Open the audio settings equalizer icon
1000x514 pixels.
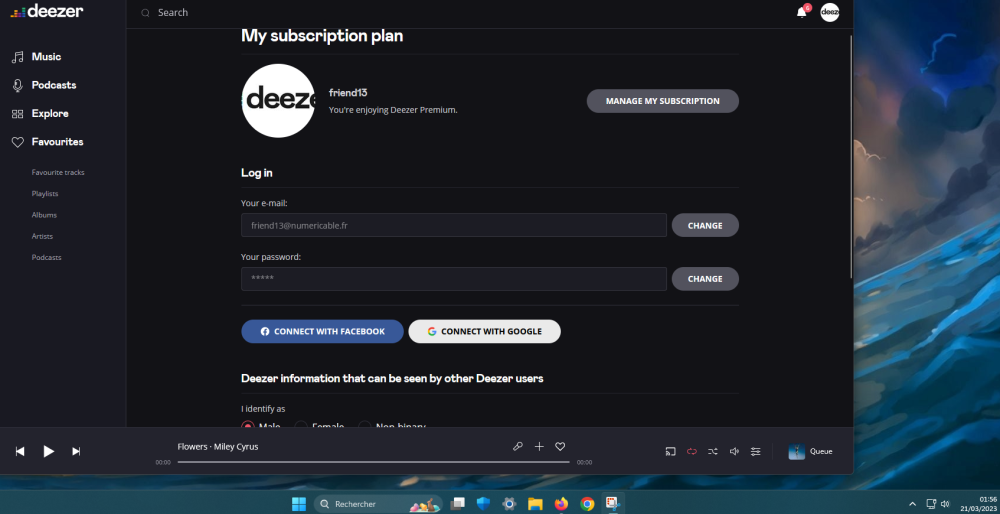(756, 451)
